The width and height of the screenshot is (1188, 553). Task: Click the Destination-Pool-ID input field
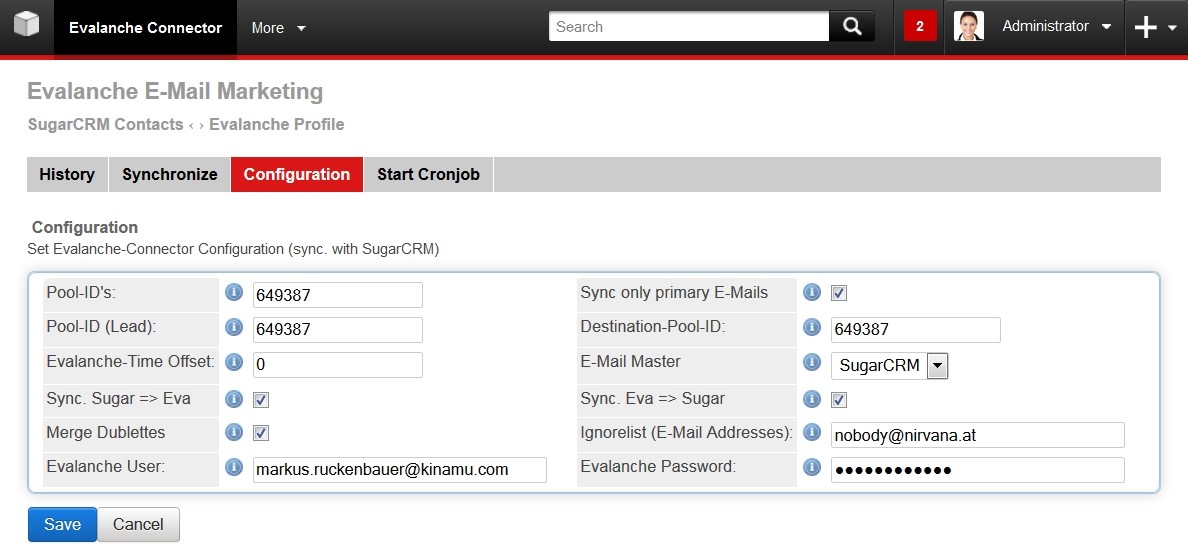(915, 330)
